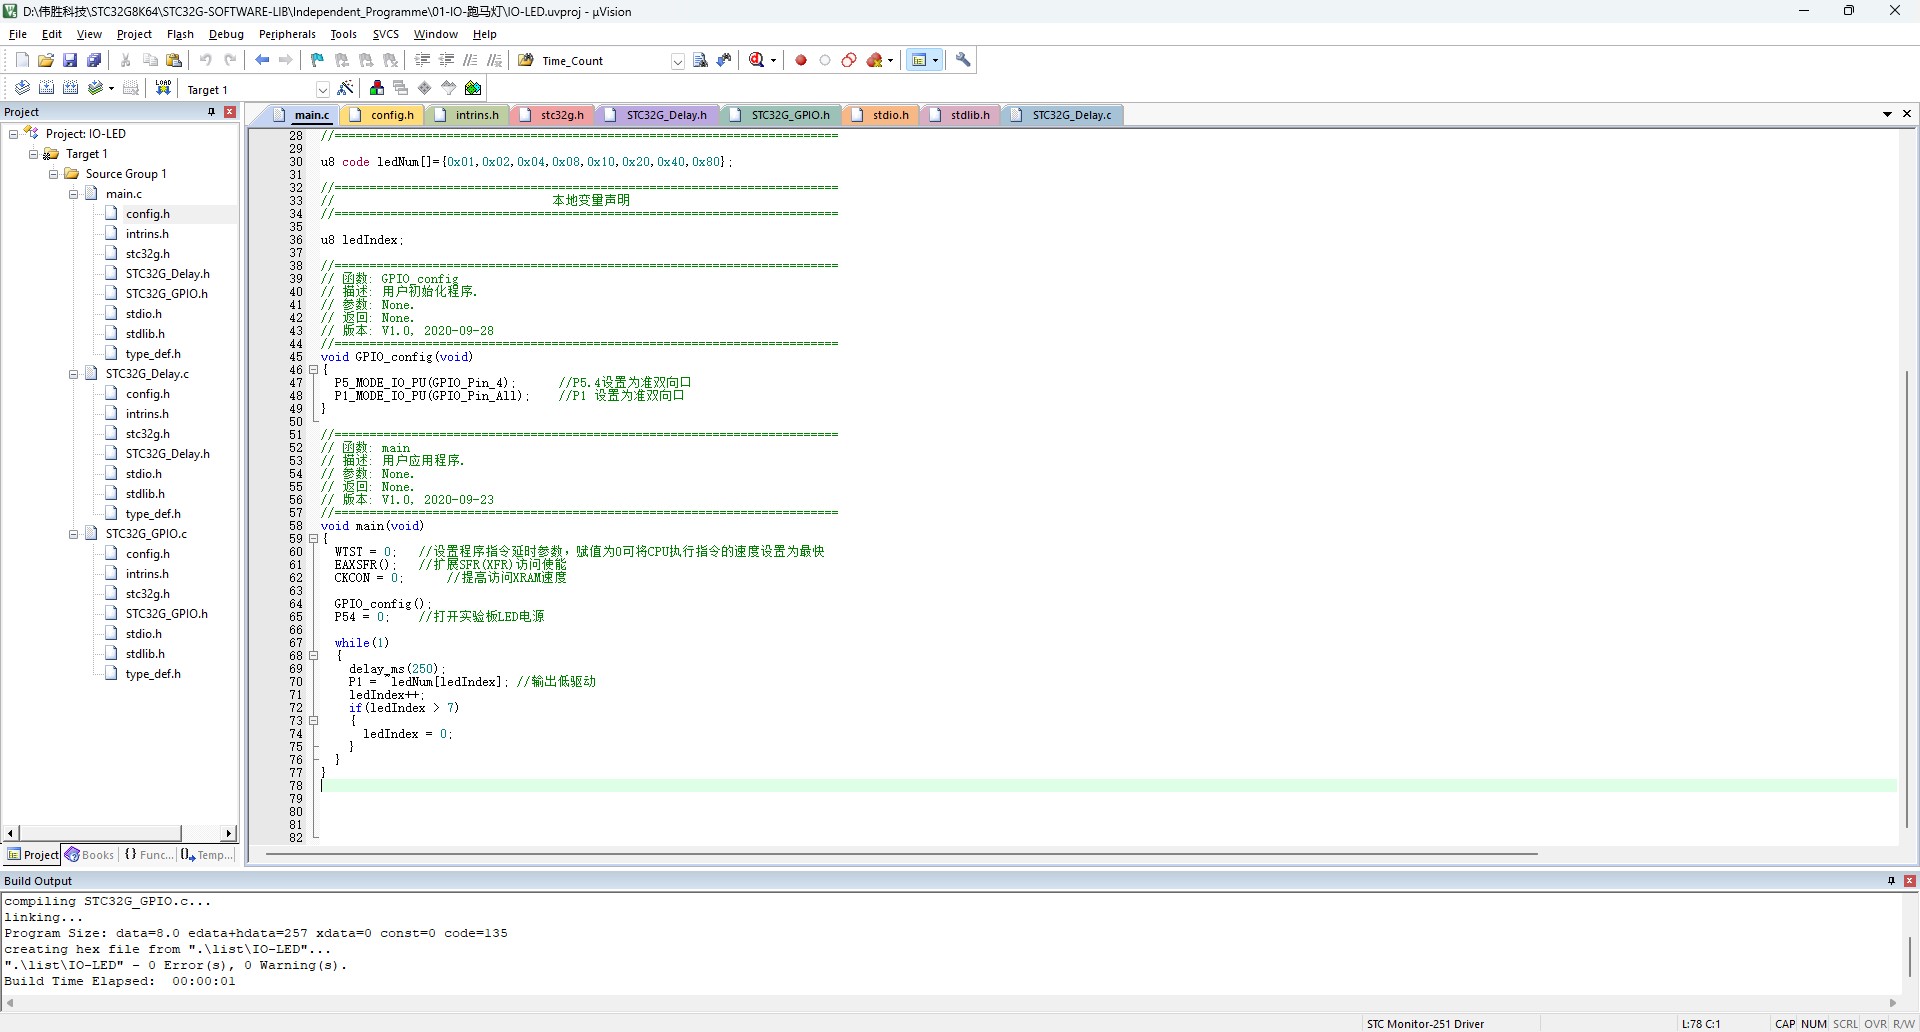Viewport: 1920px width, 1032px height.
Task: Collapse code fold at line 59
Action: point(313,539)
